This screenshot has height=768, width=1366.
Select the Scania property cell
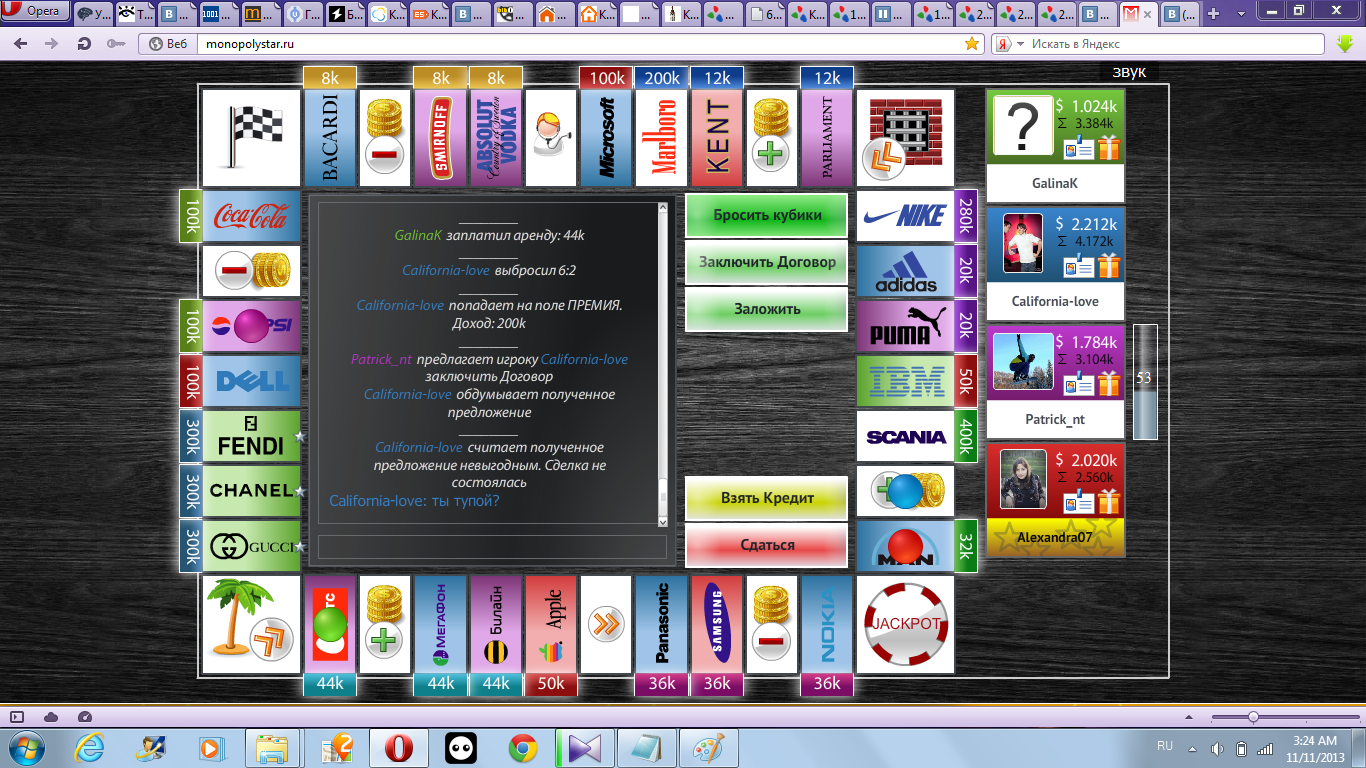coord(905,436)
